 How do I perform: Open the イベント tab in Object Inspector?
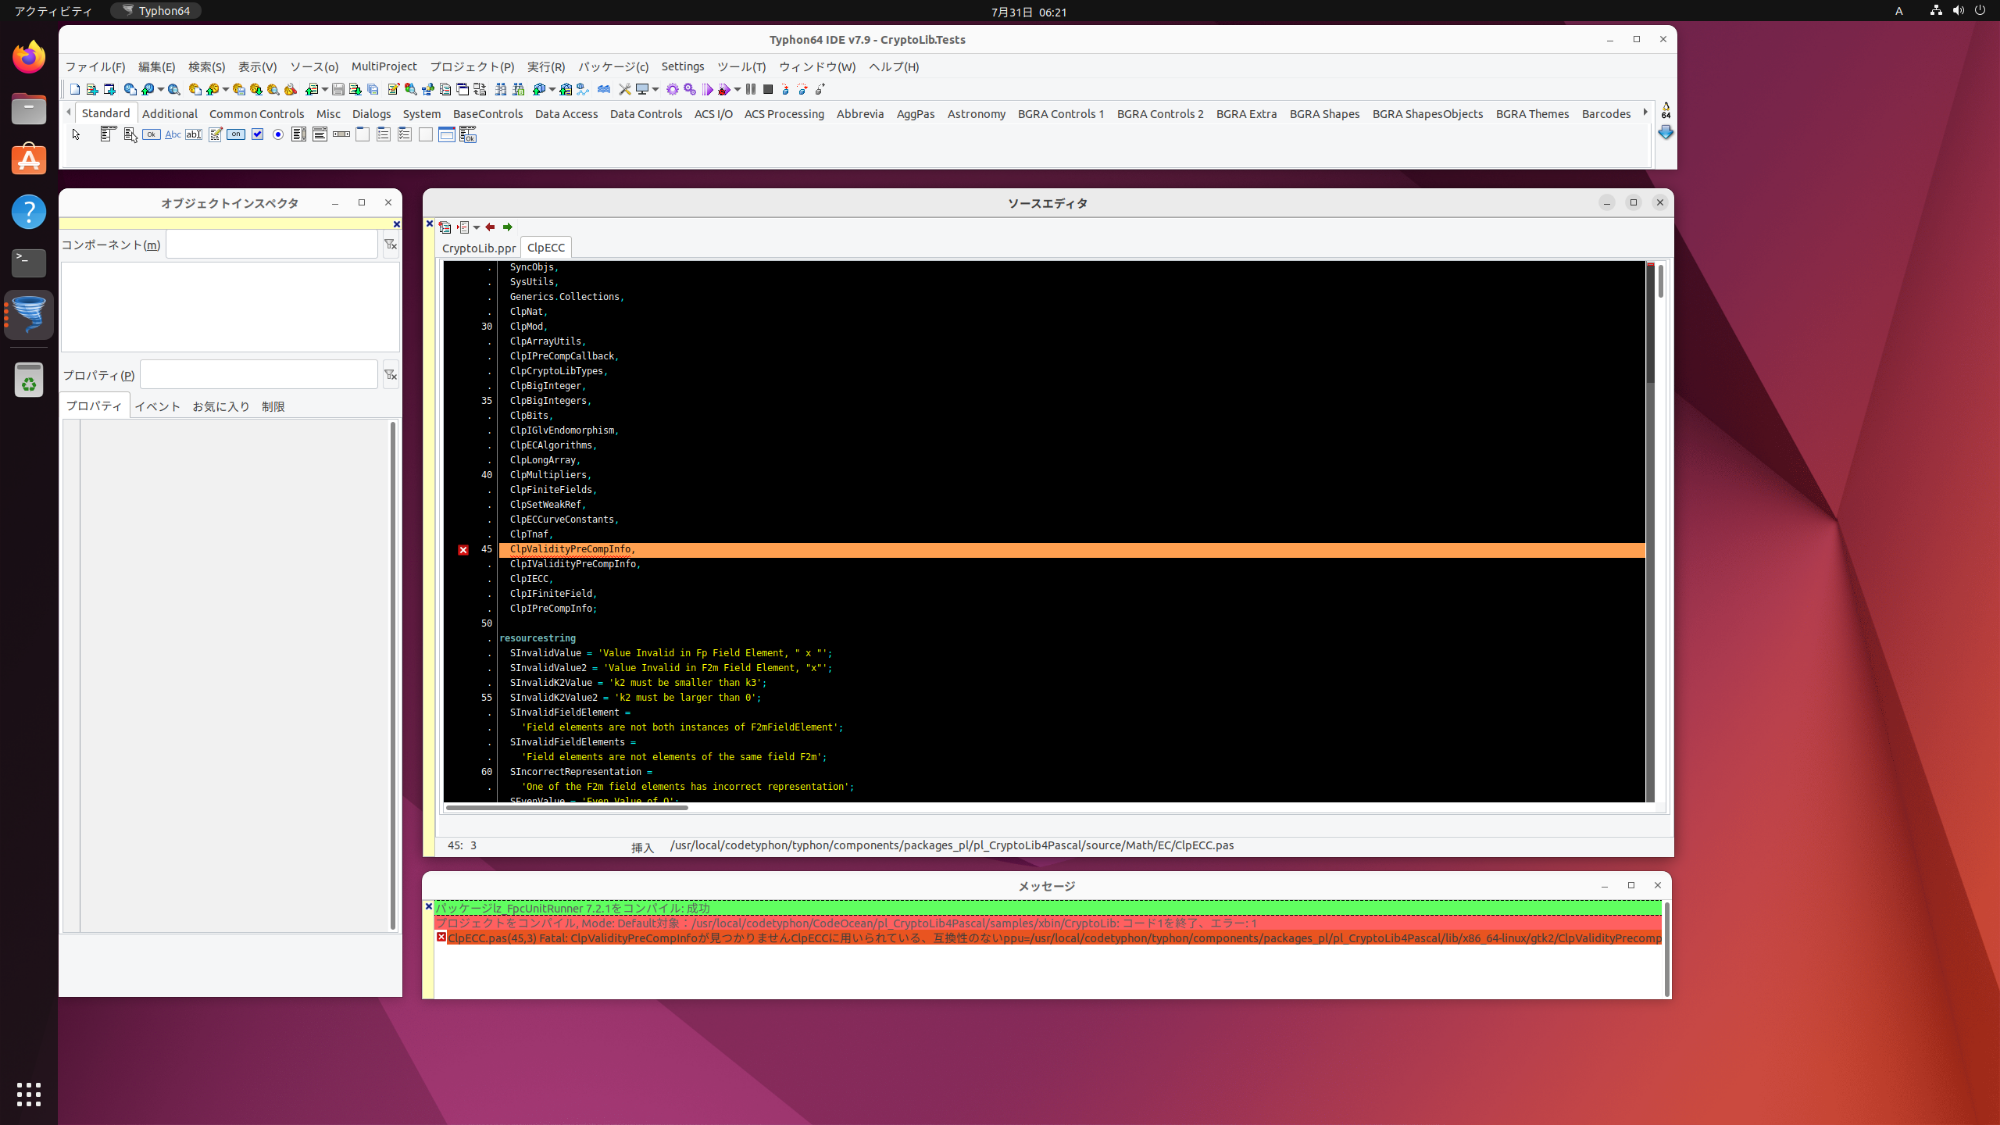[158, 407]
